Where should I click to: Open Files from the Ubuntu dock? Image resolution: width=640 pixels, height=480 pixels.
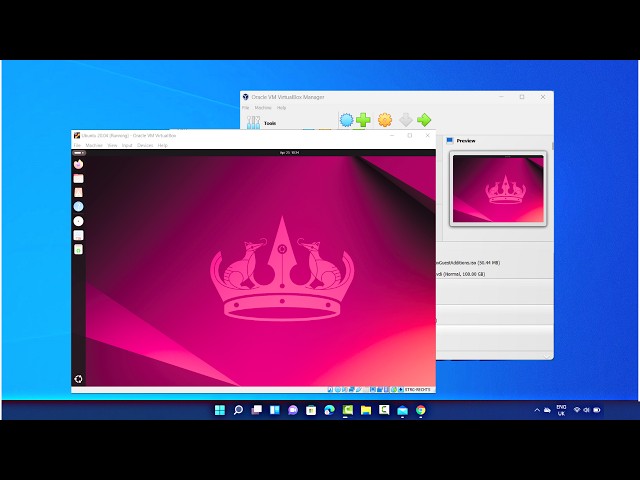tap(78, 178)
